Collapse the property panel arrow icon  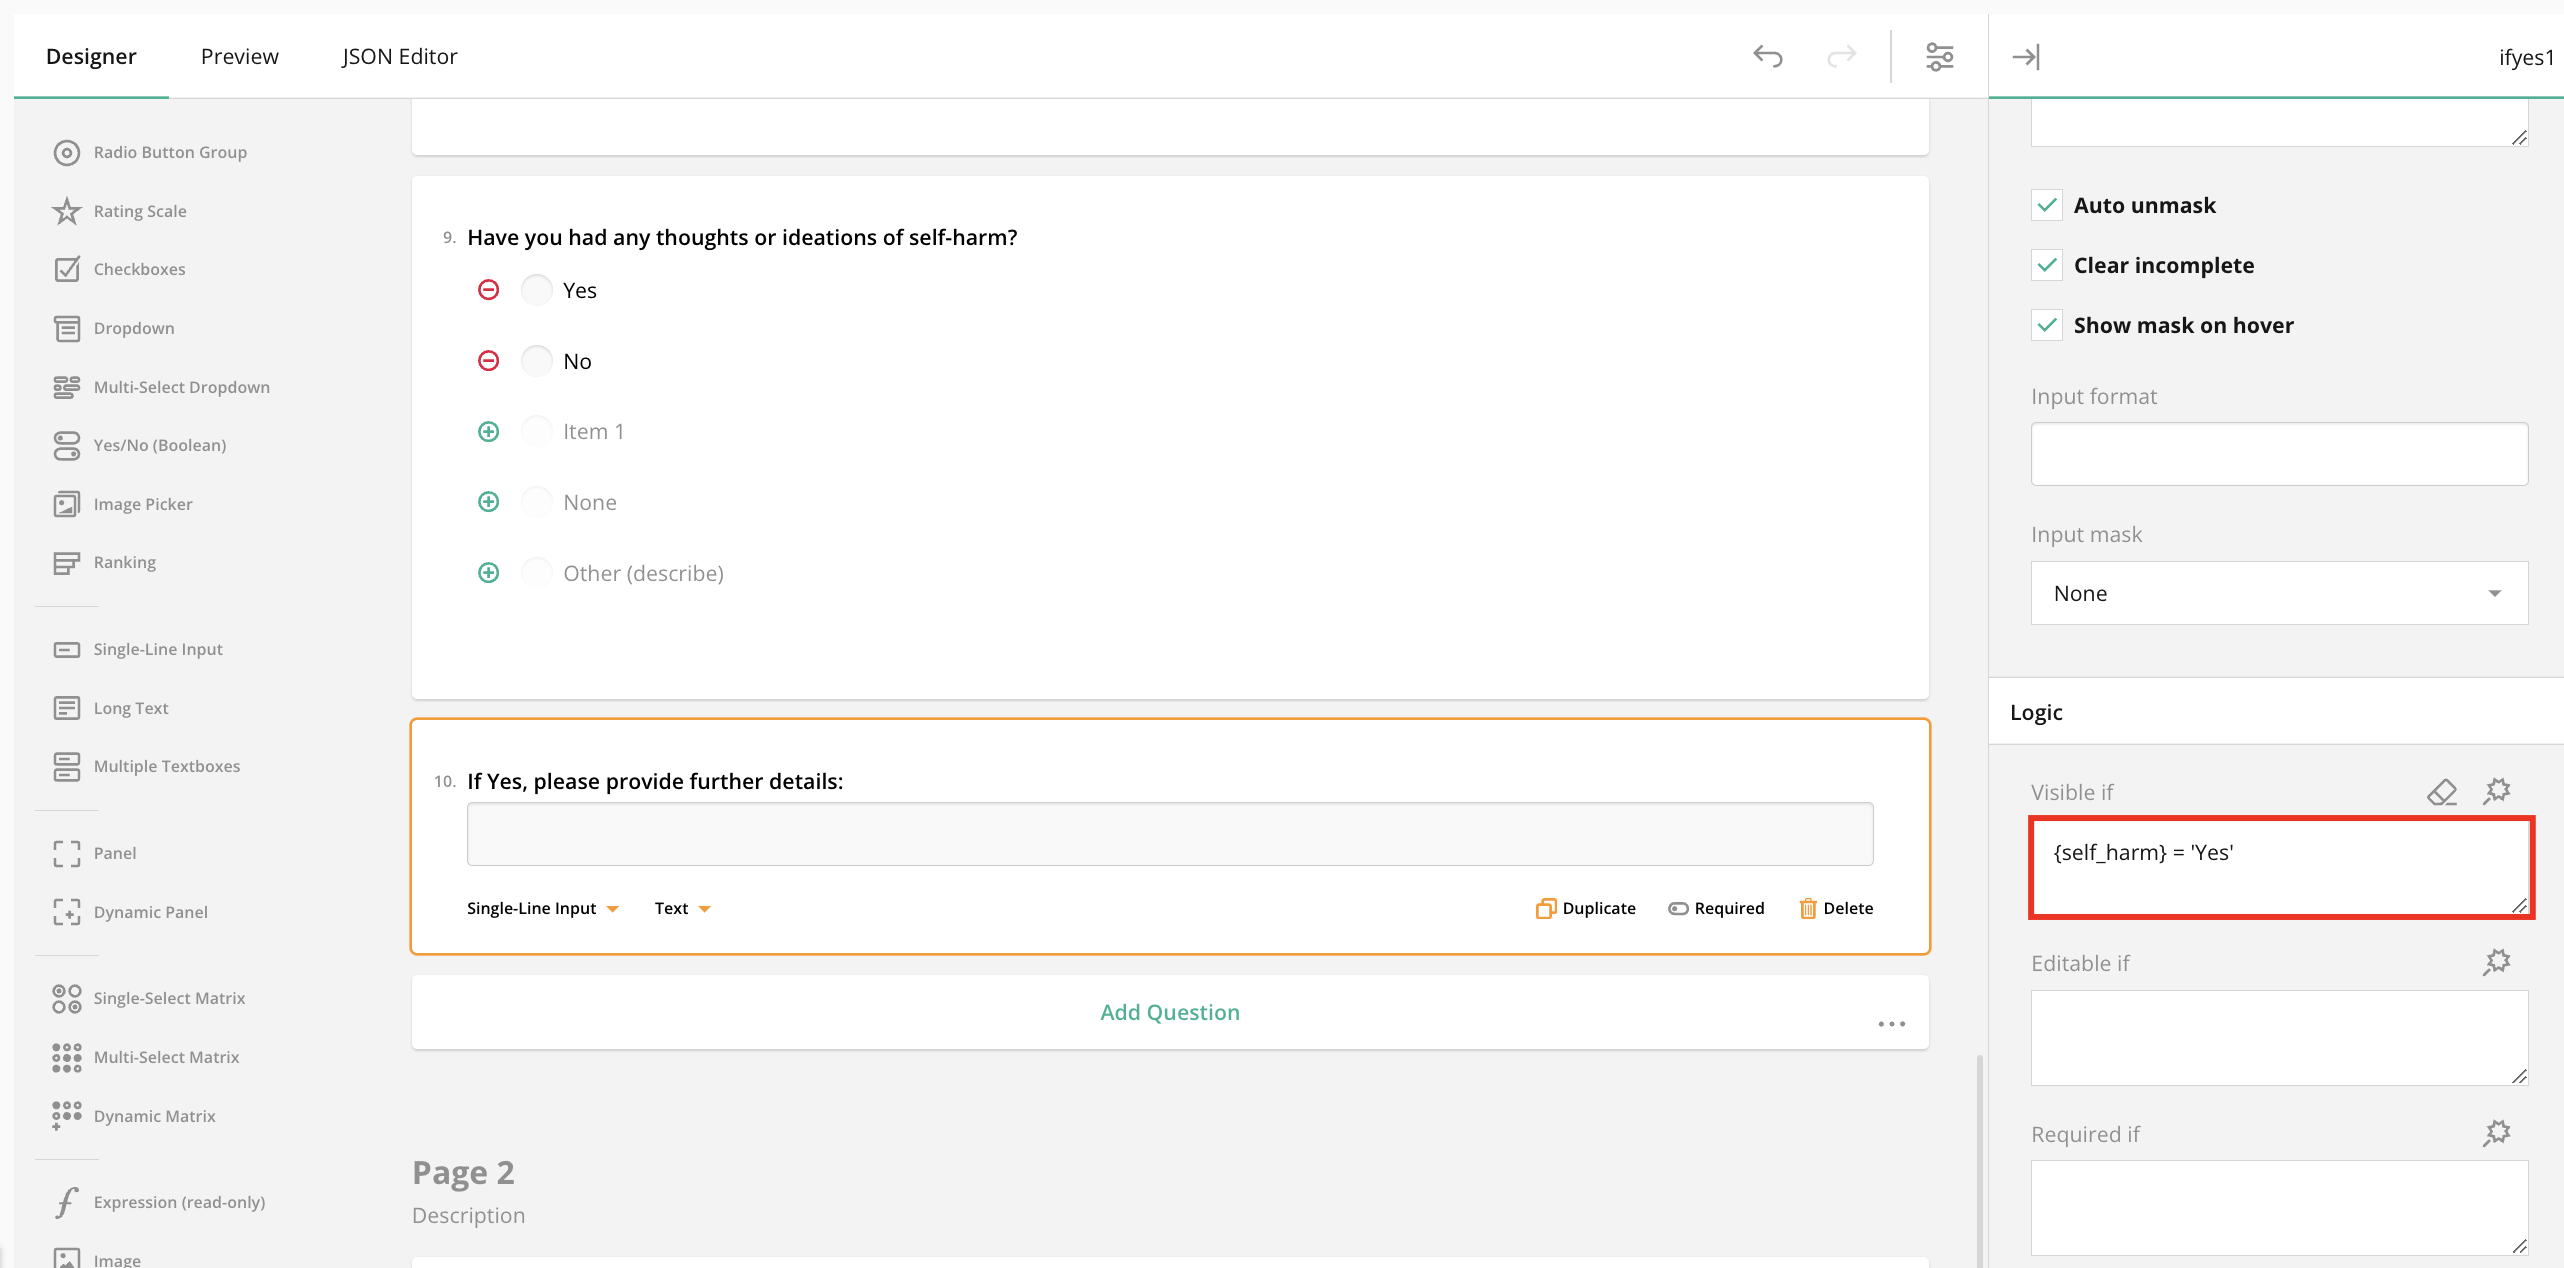(2025, 56)
